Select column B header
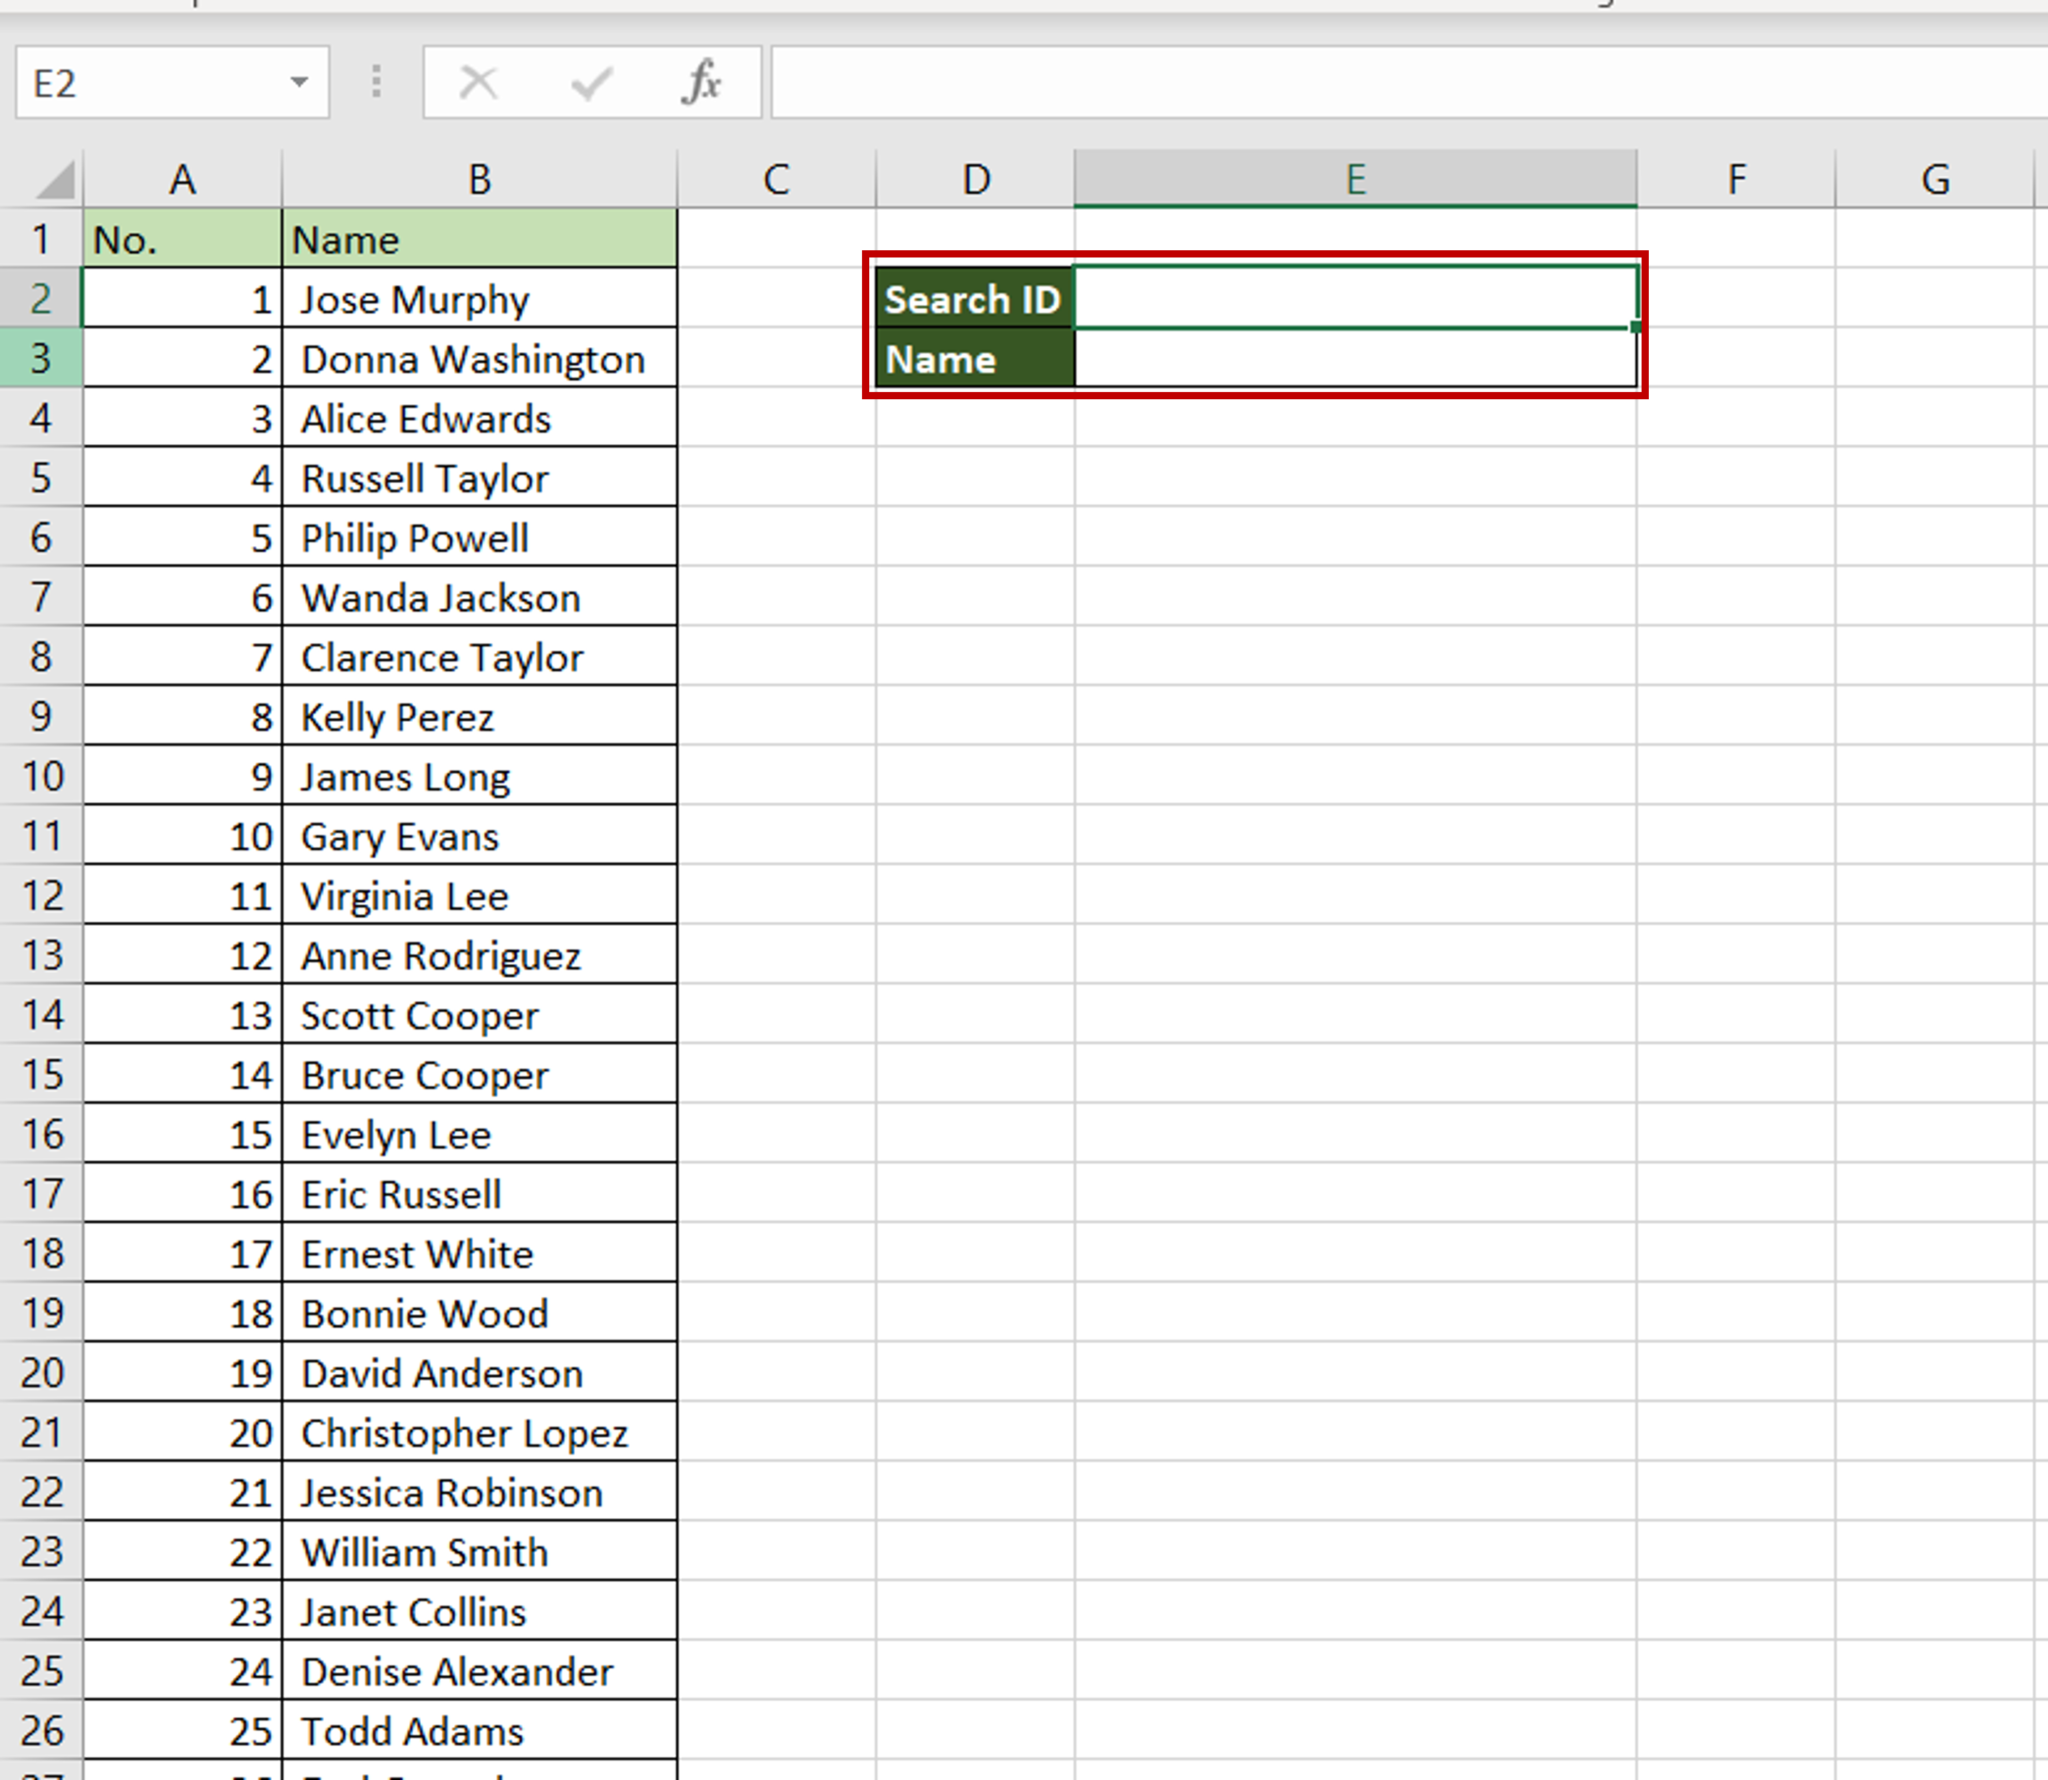This screenshot has width=2048, height=1780. (x=478, y=180)
